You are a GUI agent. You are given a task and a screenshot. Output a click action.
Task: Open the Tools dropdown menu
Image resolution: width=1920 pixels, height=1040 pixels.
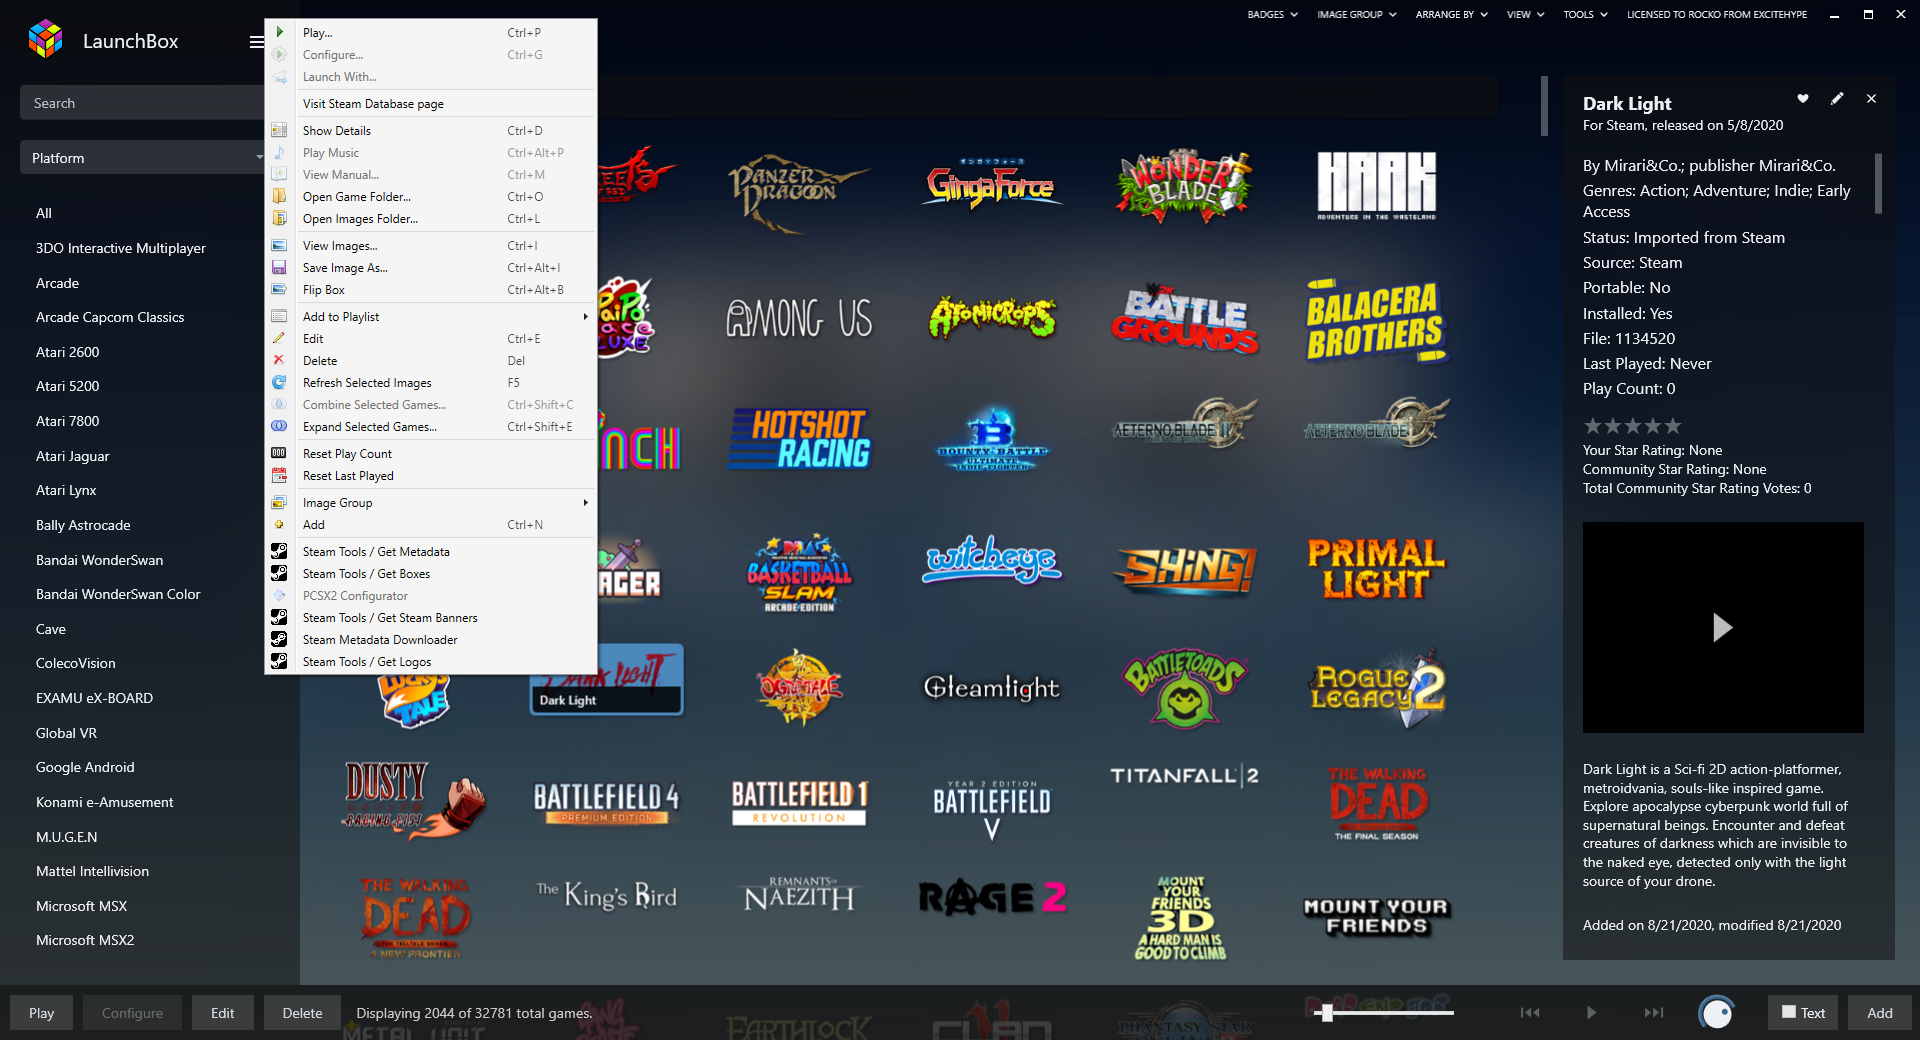[1585, 14]
